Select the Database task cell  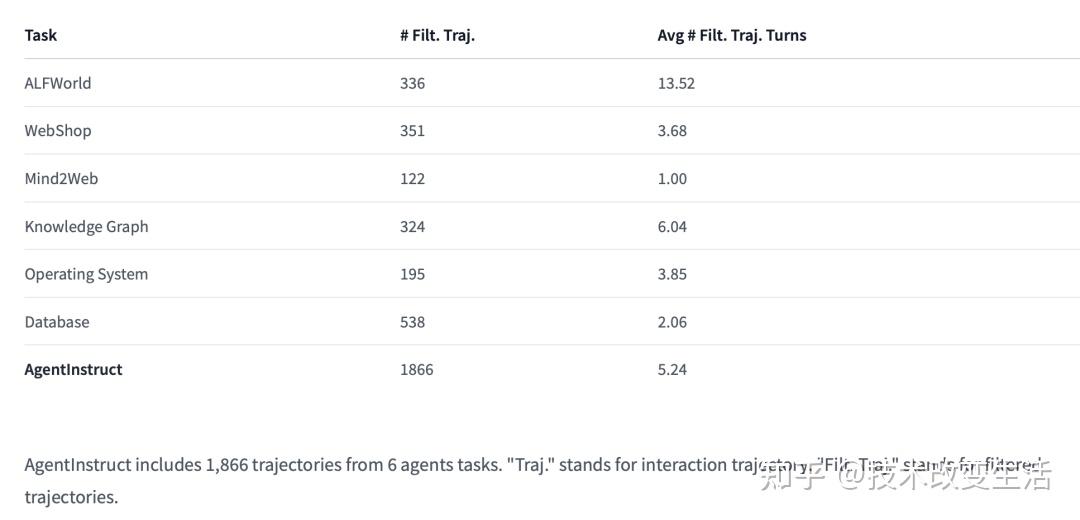(x=56, y=322)
